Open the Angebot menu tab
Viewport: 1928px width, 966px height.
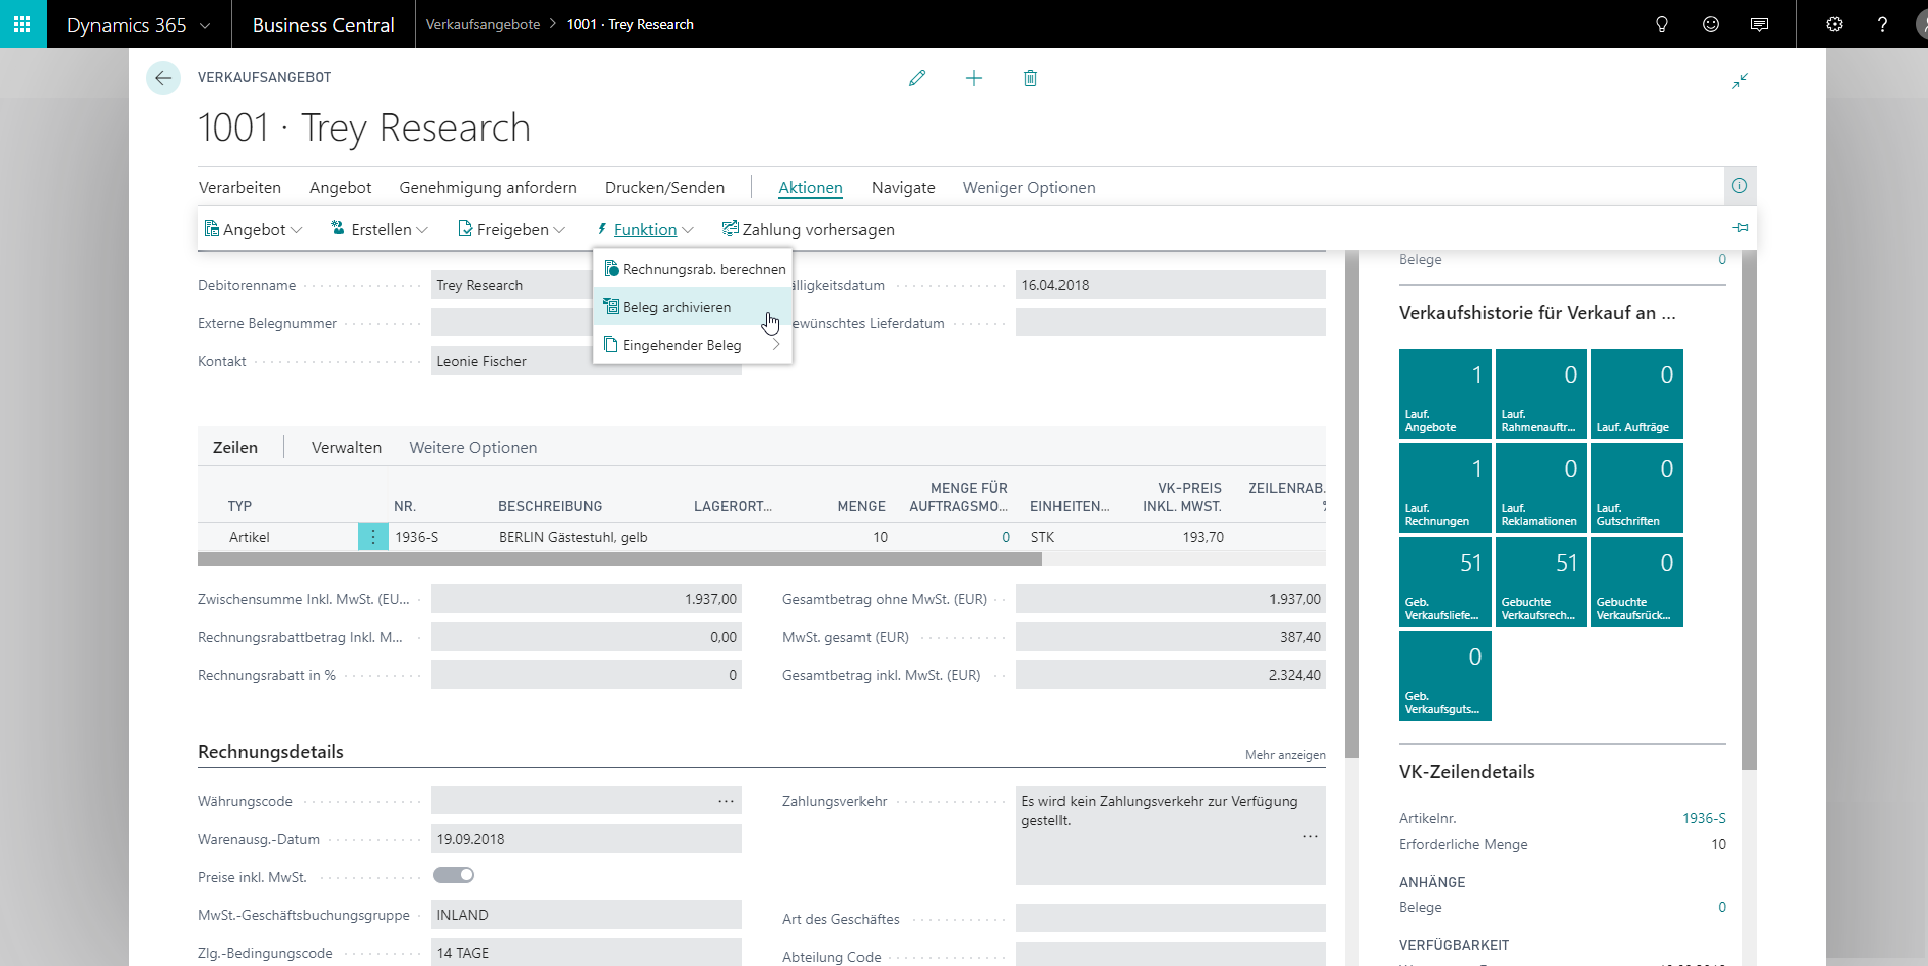pos(341,187)
